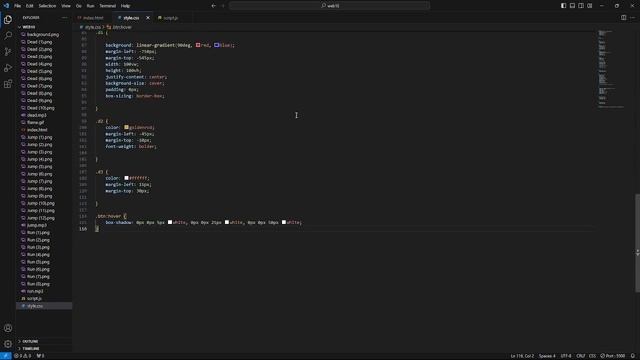
Task: Open notifications bell in status bar
Action: point(633,356)
